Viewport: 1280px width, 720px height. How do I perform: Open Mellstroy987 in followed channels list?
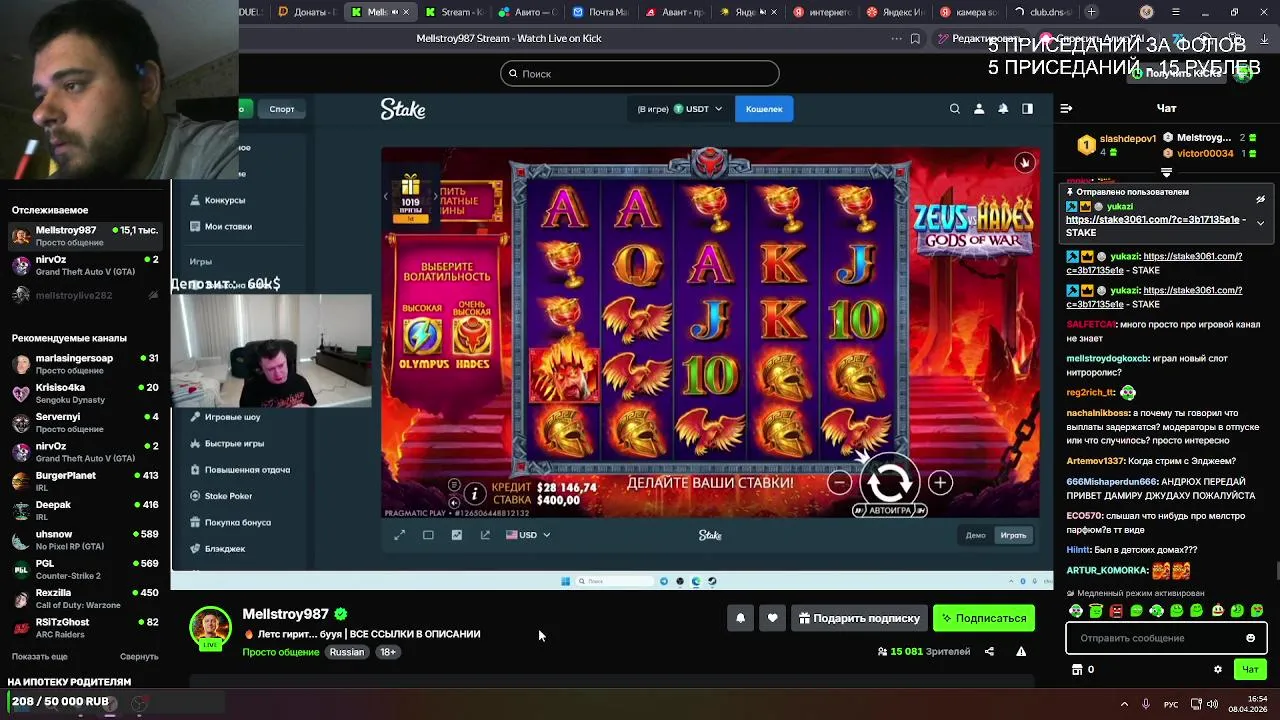pyautogui.click(x=85, y=236)
